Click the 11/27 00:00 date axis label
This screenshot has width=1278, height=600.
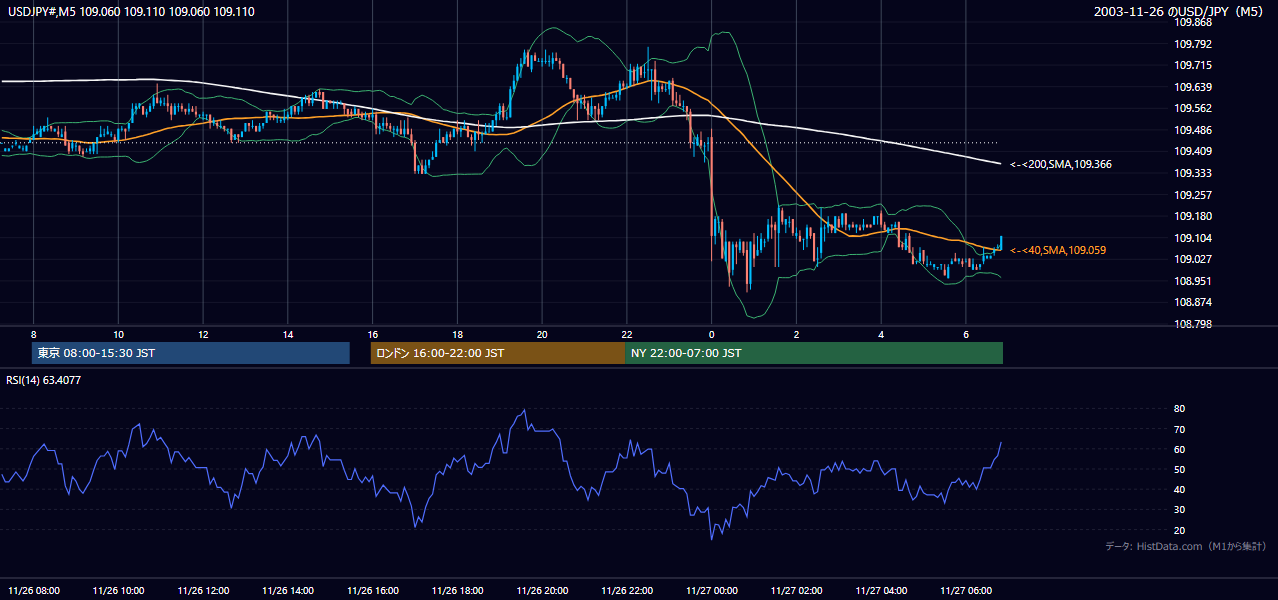coord(712,590)
